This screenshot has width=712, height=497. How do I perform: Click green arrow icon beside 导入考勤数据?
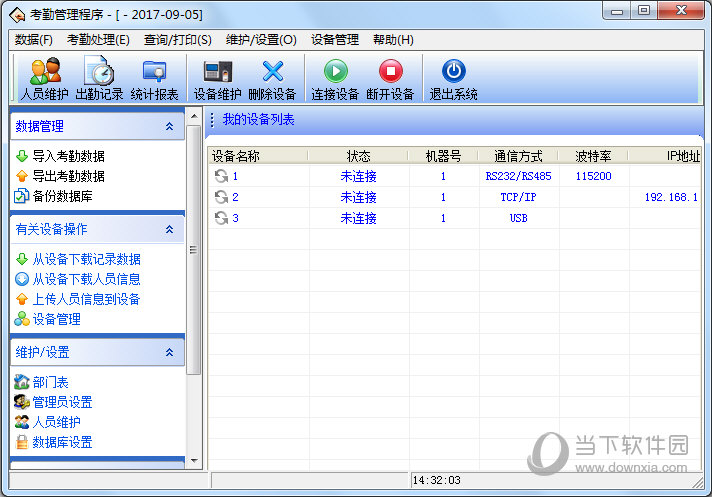(22, 156)
